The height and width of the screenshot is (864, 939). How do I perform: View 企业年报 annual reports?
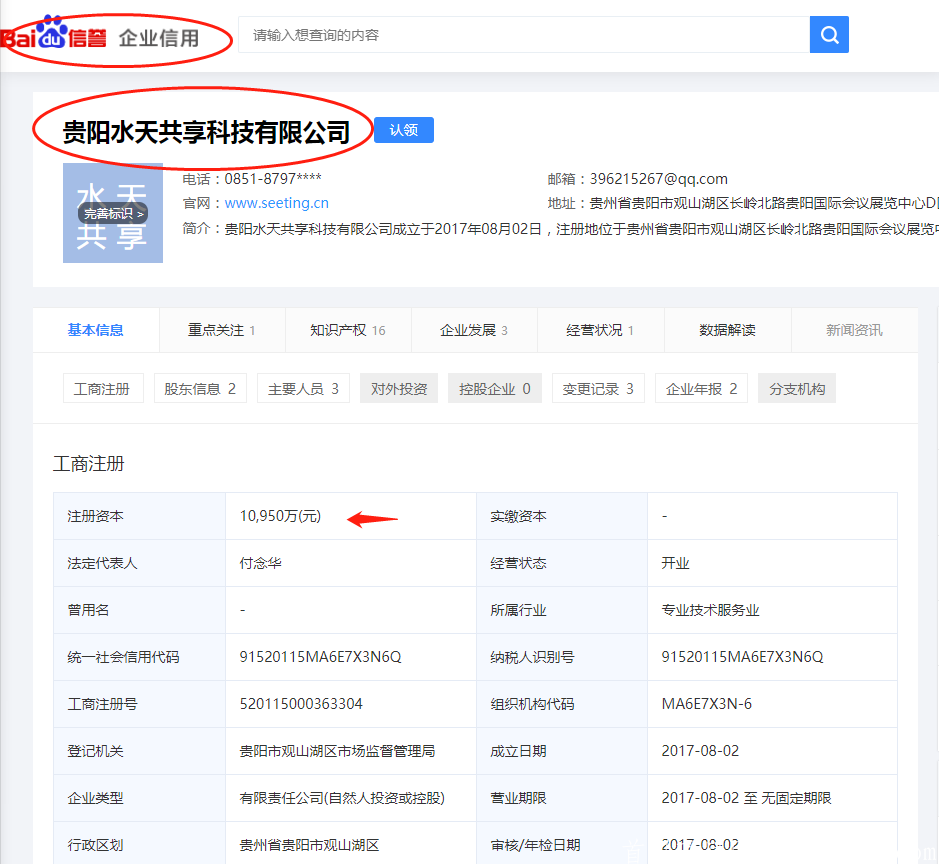[x=703, y=387]
